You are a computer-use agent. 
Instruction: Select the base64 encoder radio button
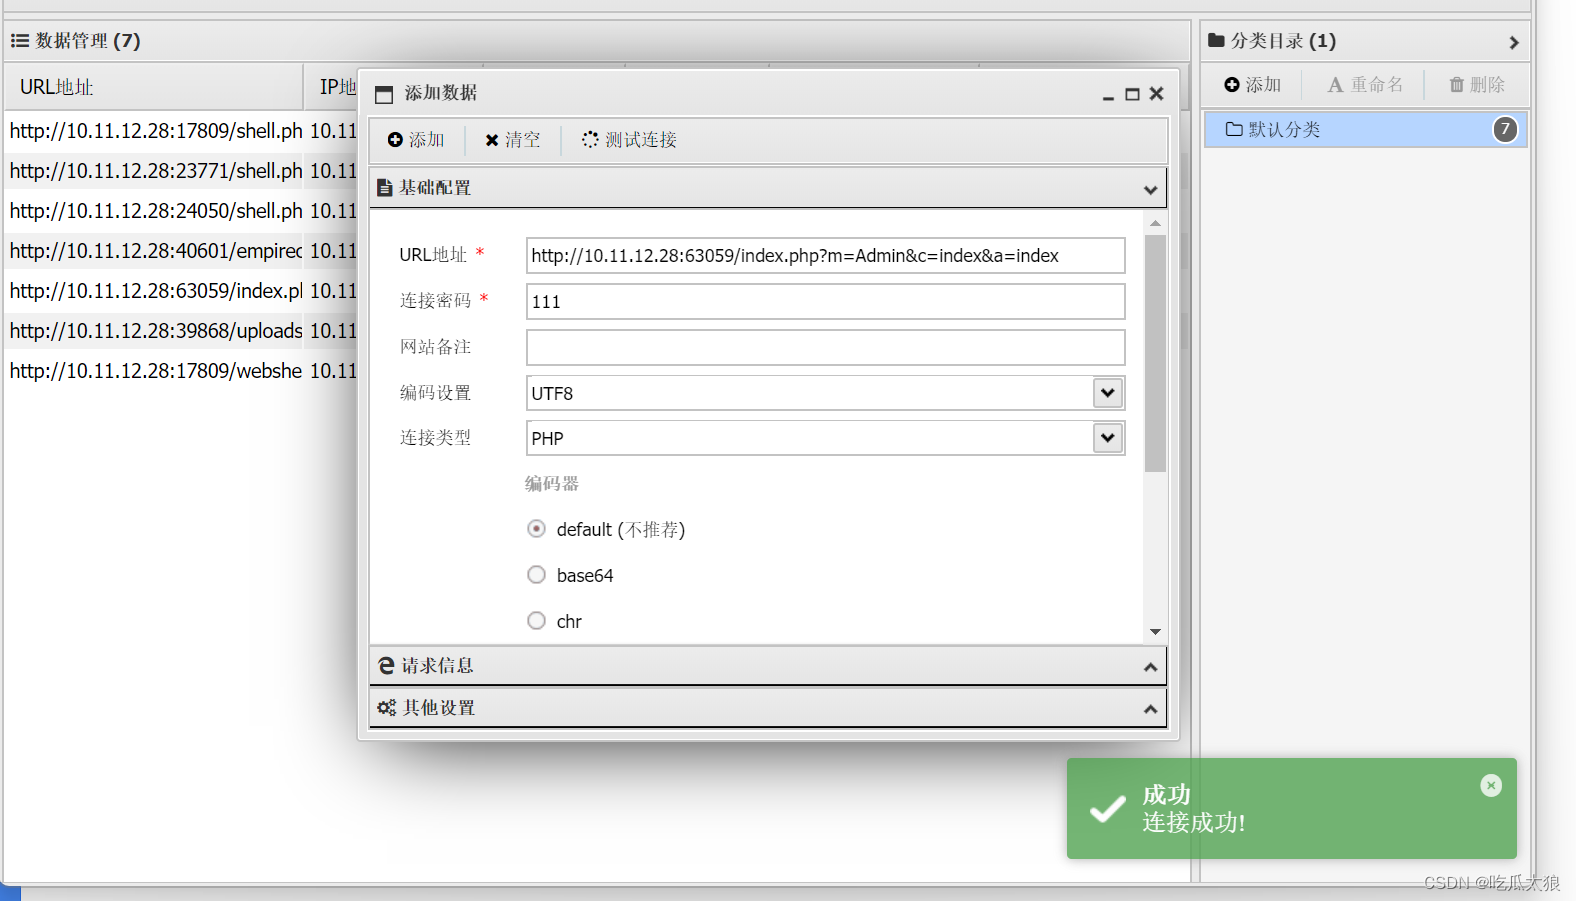click(x=537, y=575)
